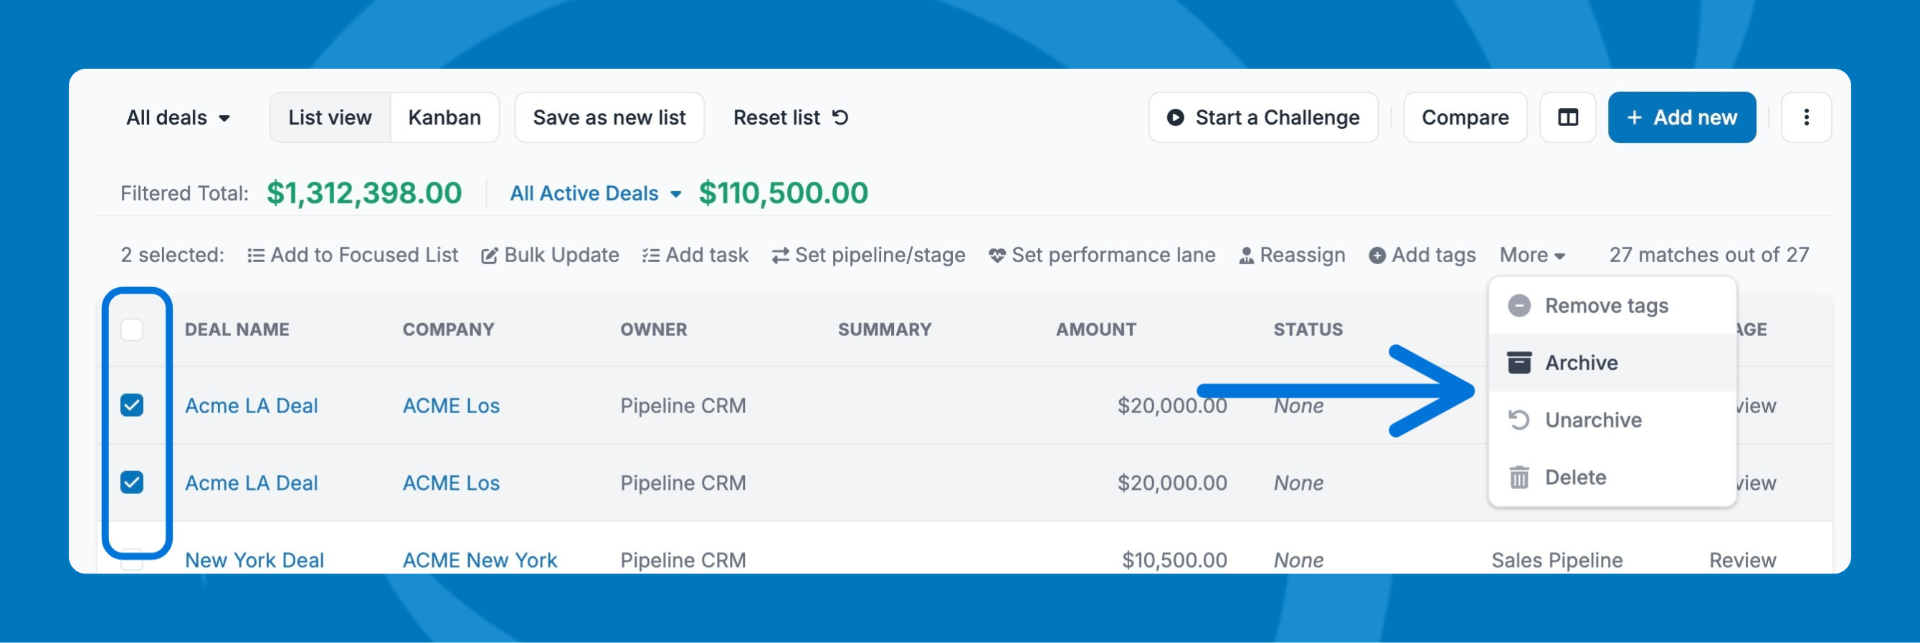
Task: Open the All Active Deals dropdown
Action: (595, 194)
